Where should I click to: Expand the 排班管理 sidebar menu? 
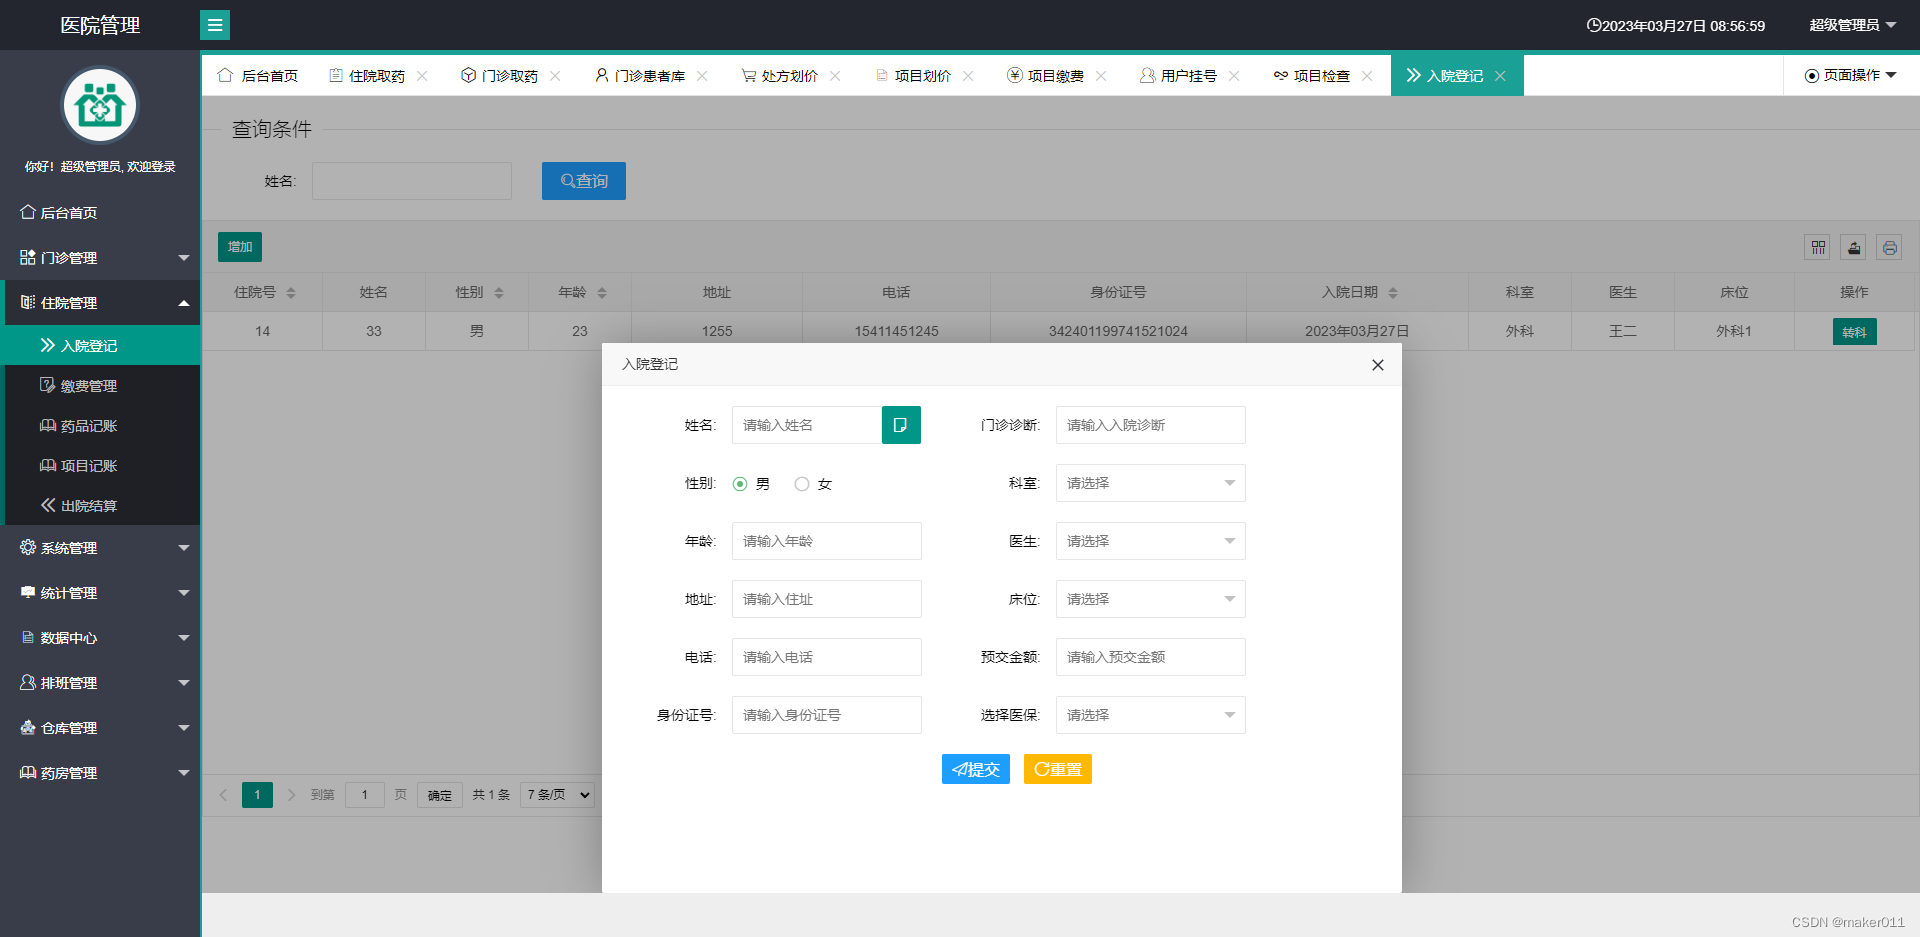[x=100, y=682]
